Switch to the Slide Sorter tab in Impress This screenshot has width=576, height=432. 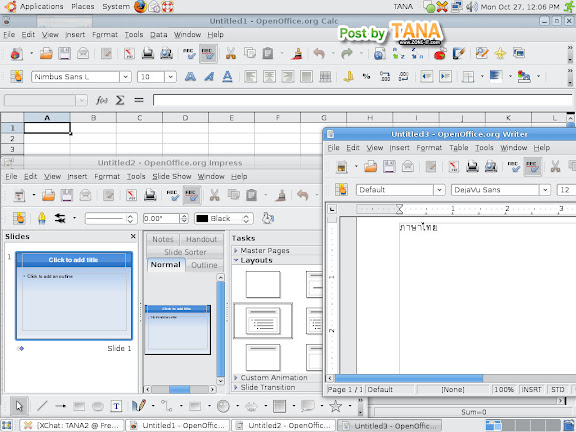point(185,252)
